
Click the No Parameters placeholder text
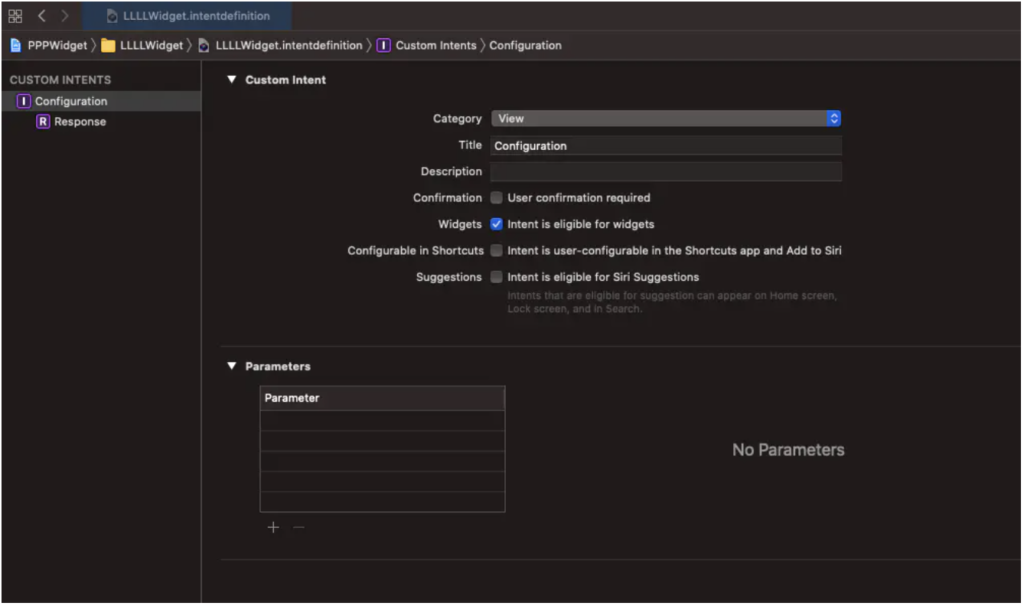click(788, 450)
